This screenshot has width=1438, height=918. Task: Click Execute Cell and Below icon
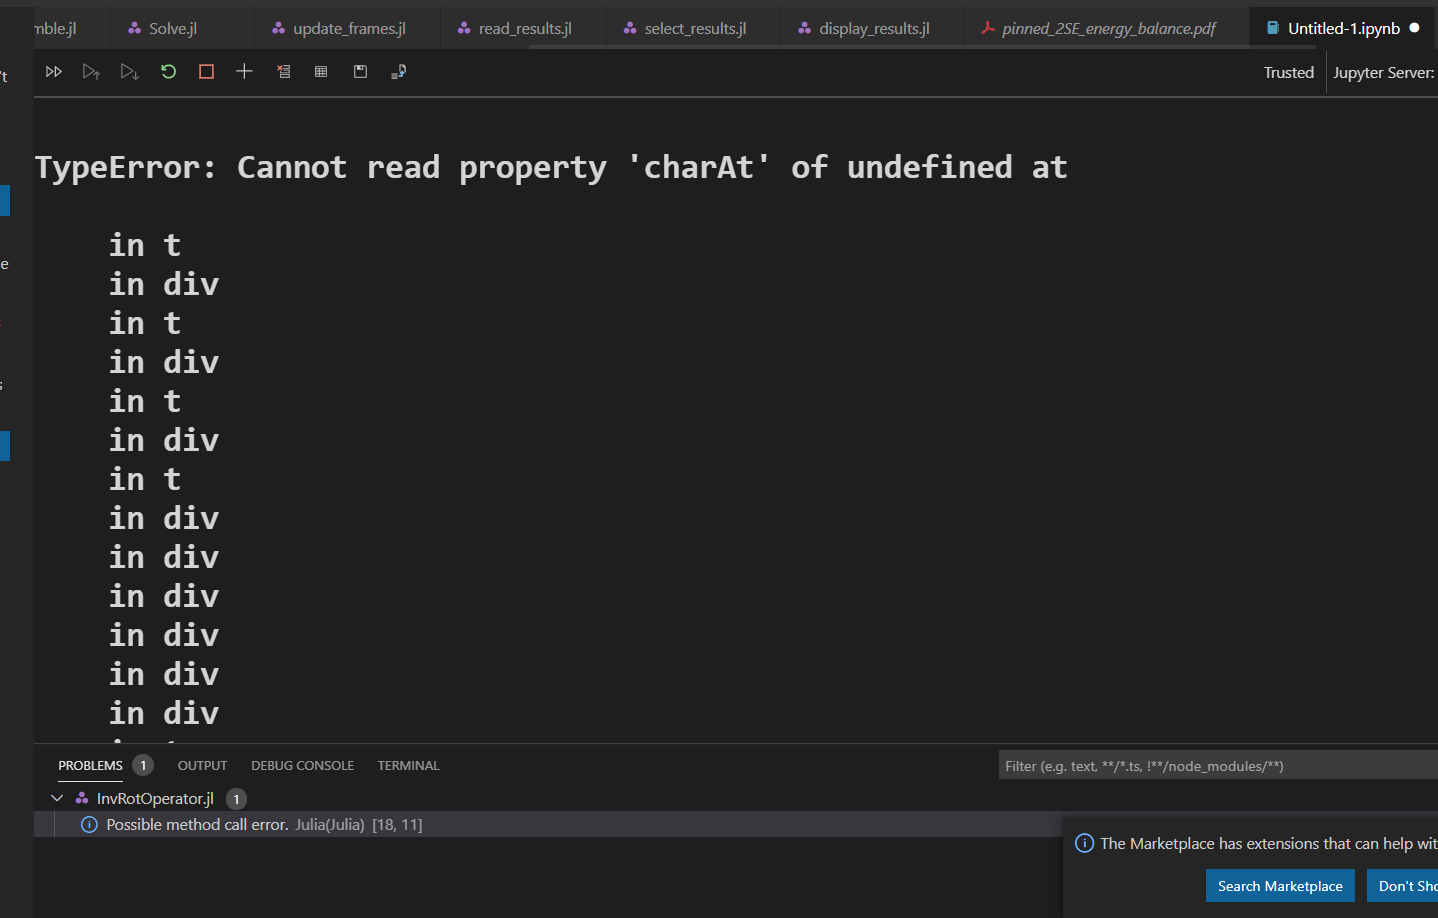click(129, 71)
